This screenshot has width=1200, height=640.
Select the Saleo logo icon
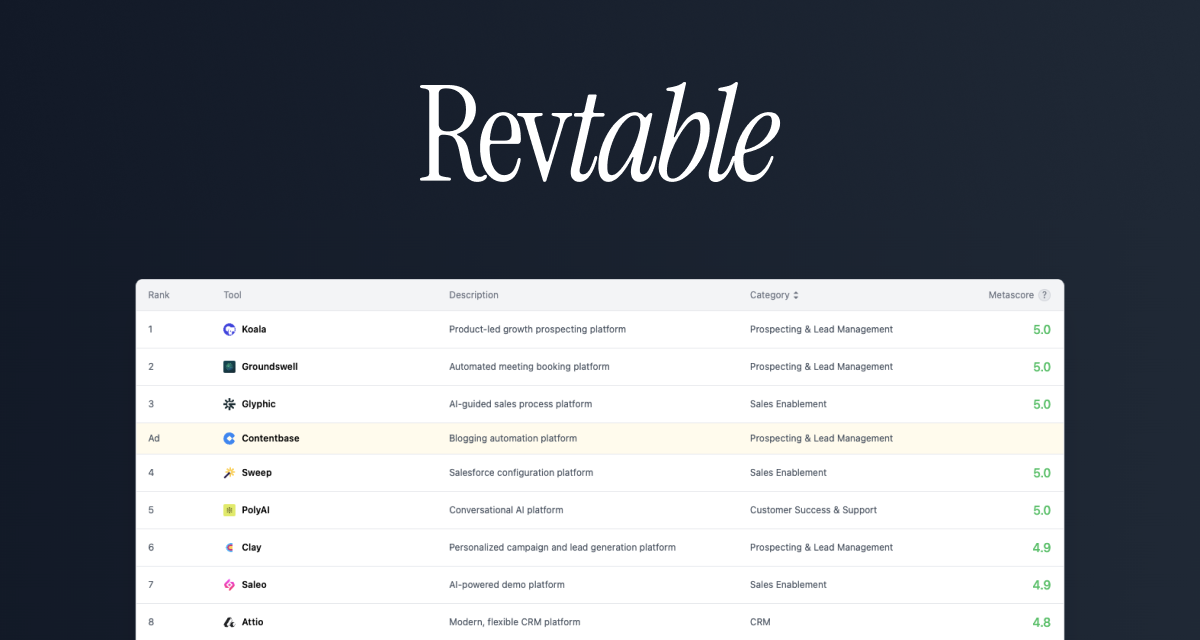tap(228, 584)
